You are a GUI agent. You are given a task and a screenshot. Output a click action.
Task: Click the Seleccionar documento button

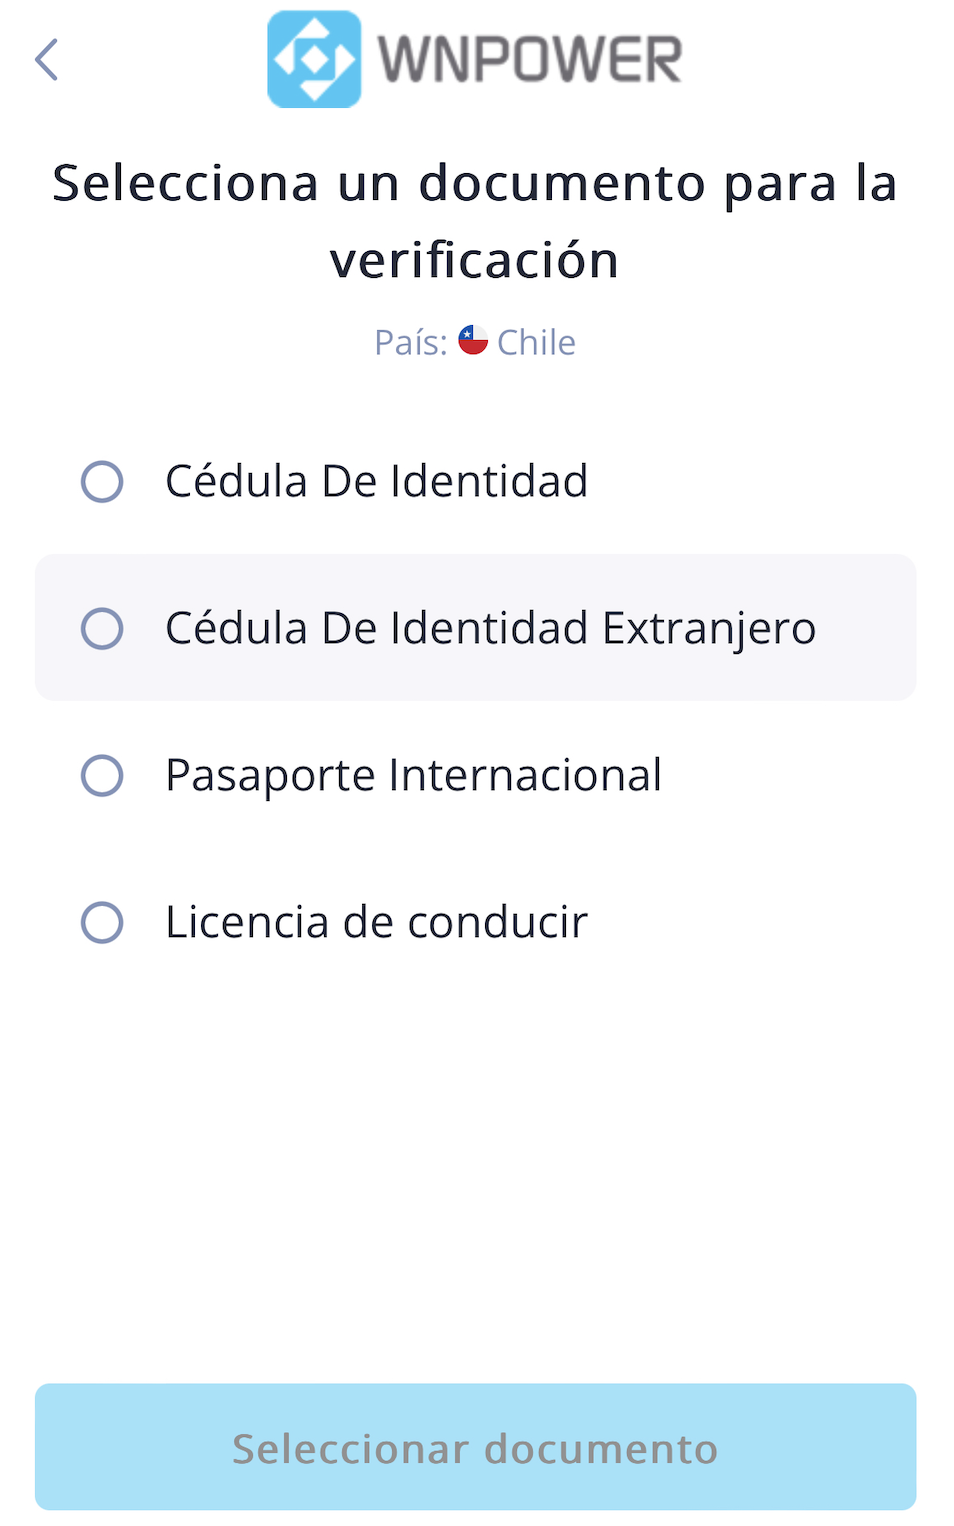point(476,1447)
